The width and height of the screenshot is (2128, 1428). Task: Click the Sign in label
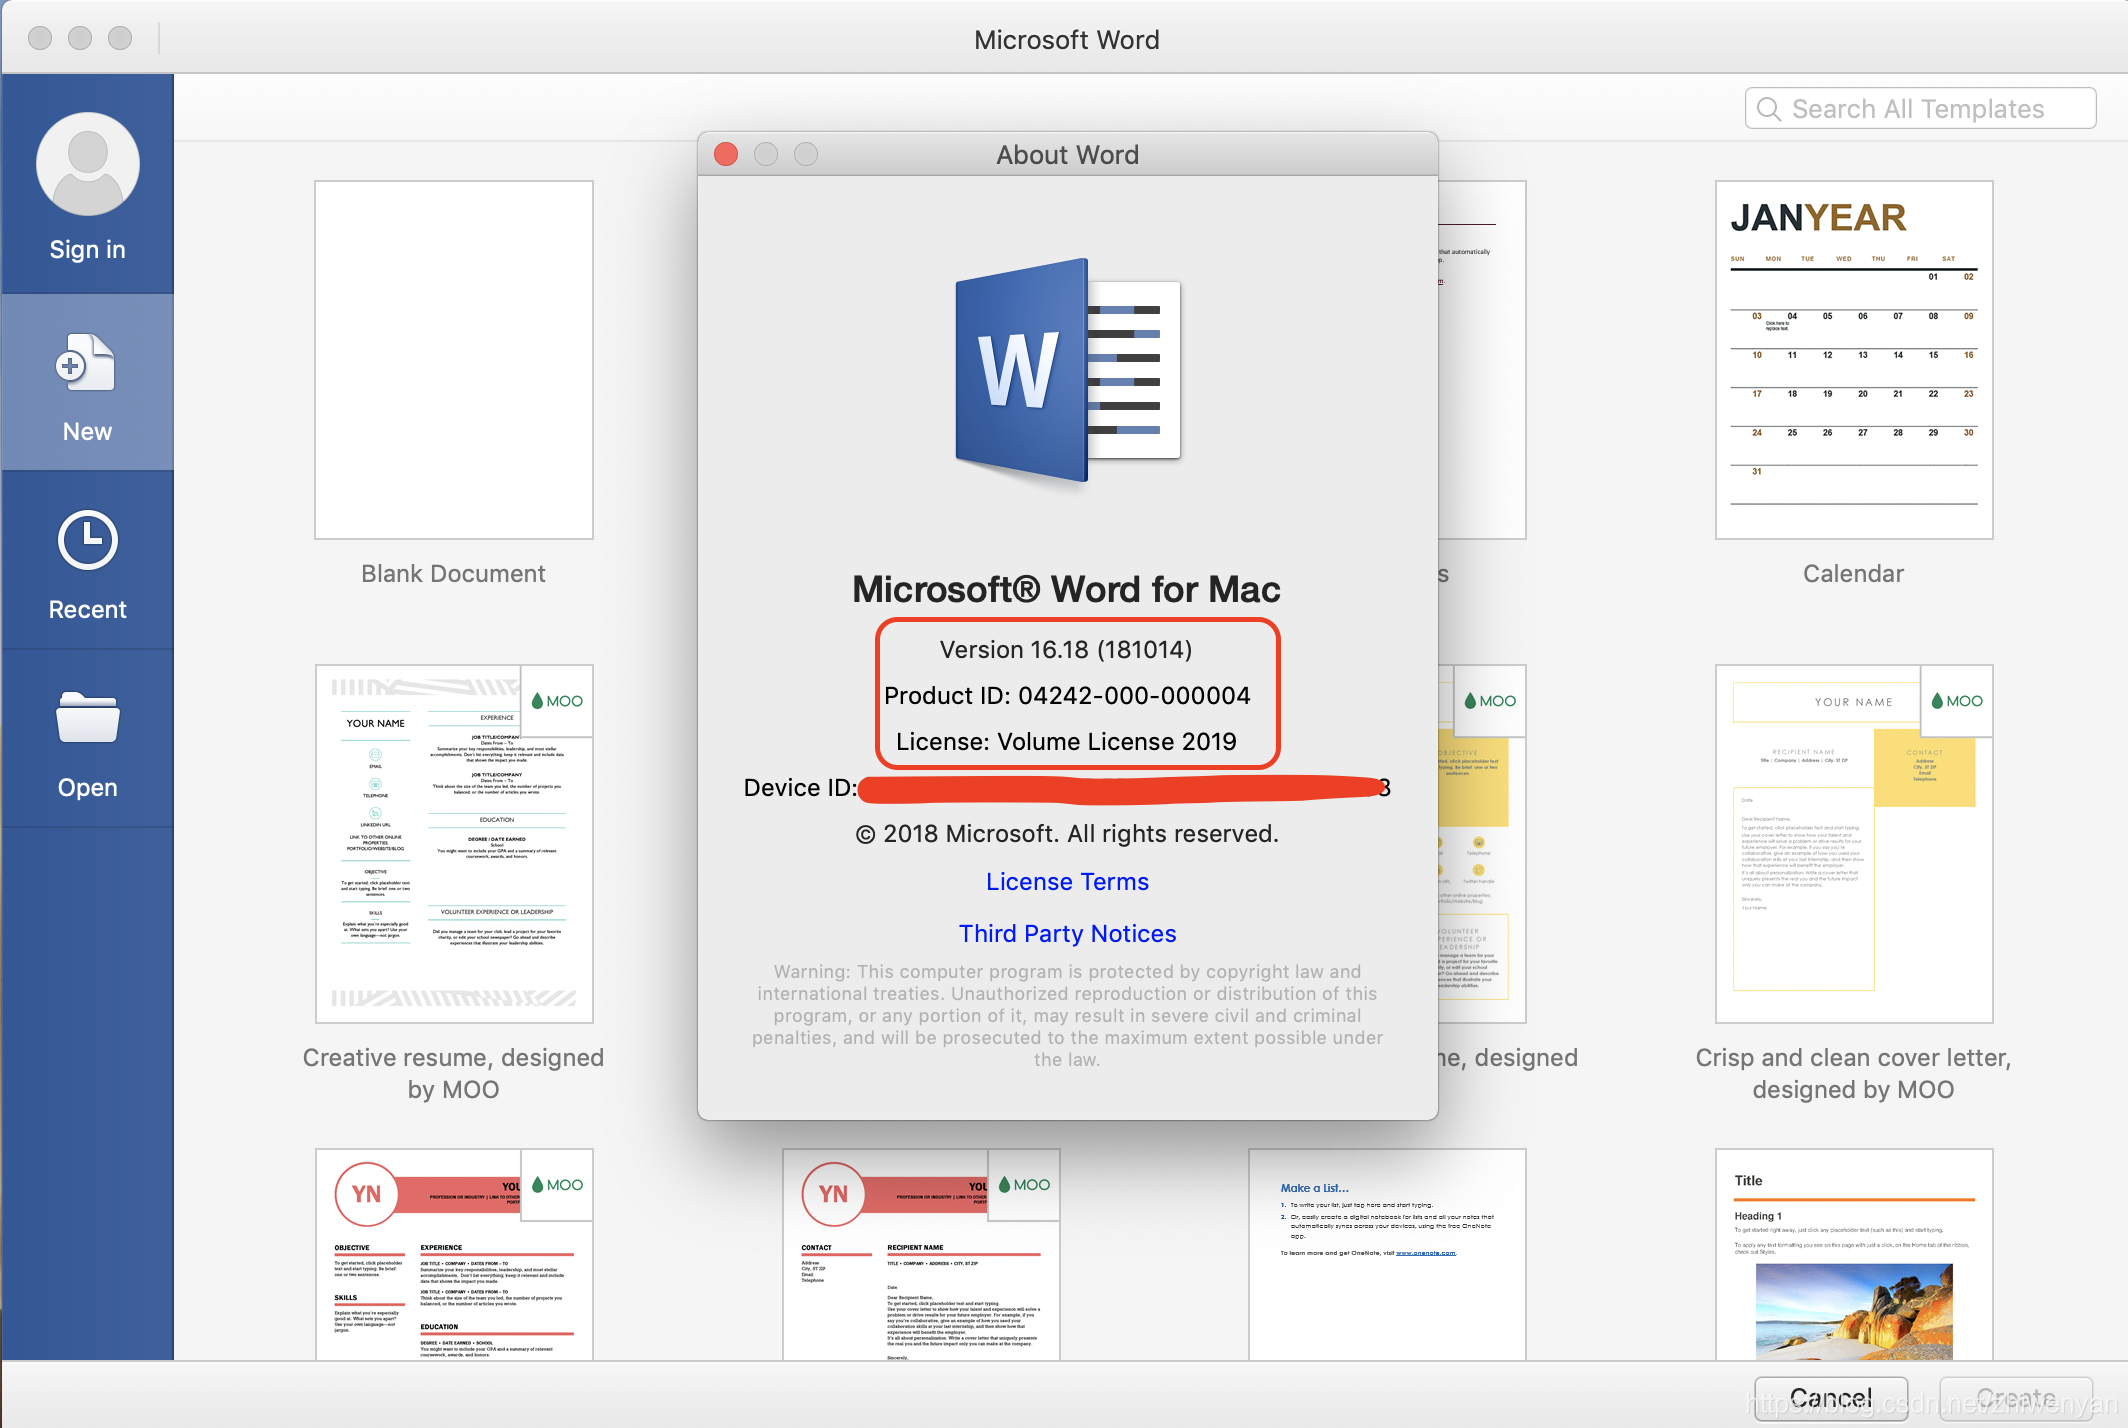tap(88, 249)
